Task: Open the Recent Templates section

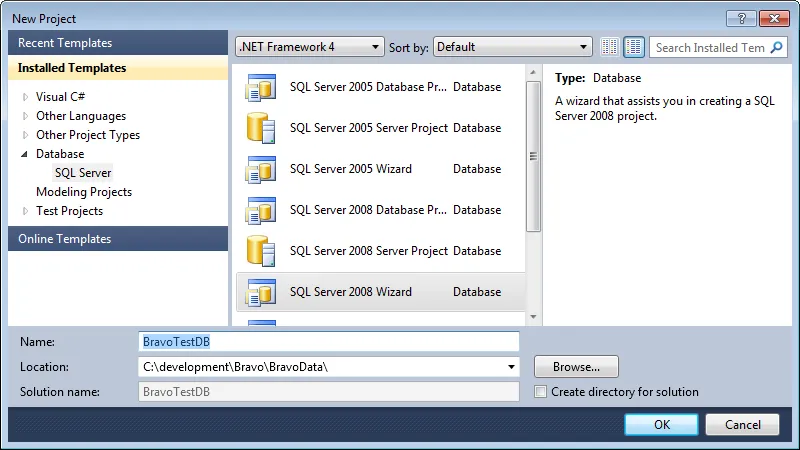Action: [118, 43]
